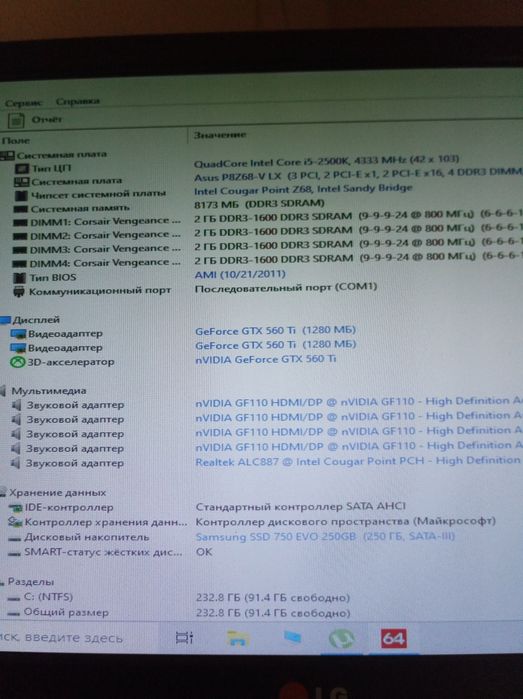This screenshot has width=523, height=699.
Task: Open uTorrent from the taskbar
Action: 341,639
